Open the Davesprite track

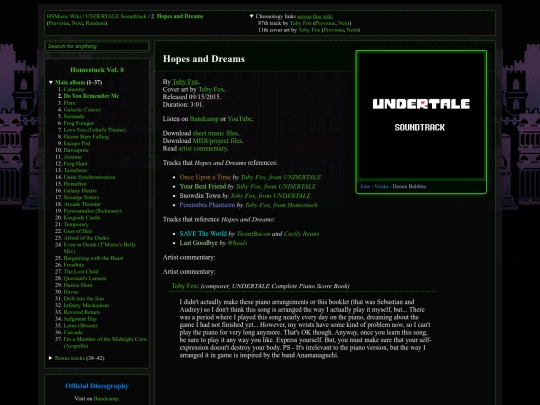pos(76,150)
